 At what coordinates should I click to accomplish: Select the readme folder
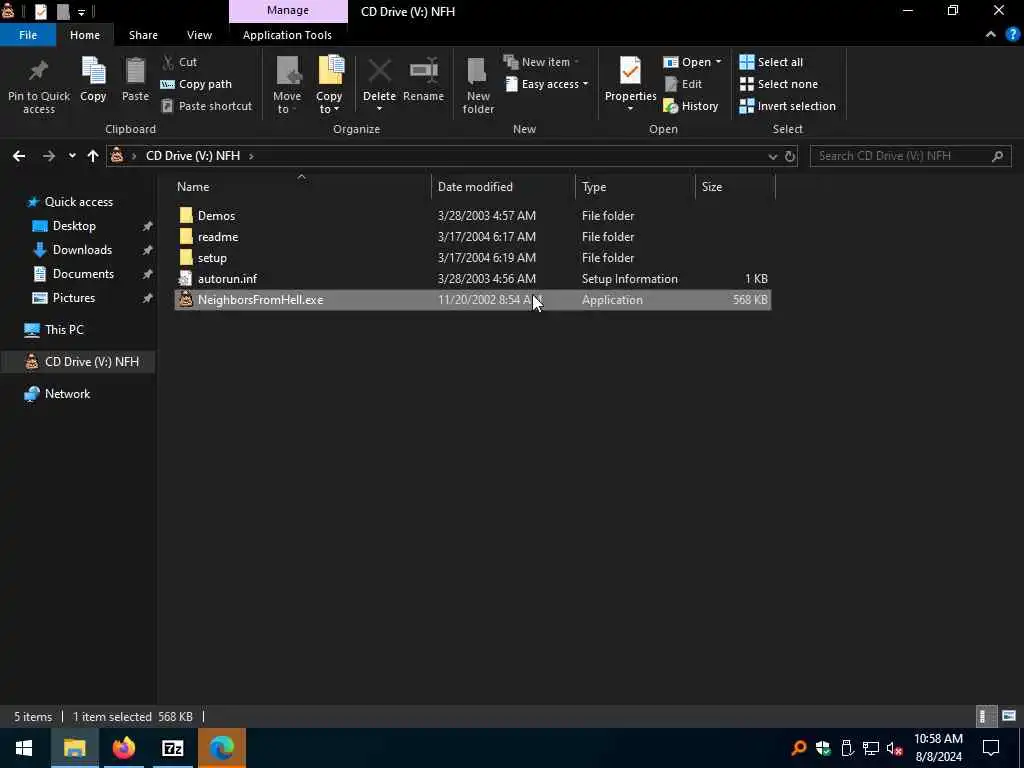click(x=472, y=236)
